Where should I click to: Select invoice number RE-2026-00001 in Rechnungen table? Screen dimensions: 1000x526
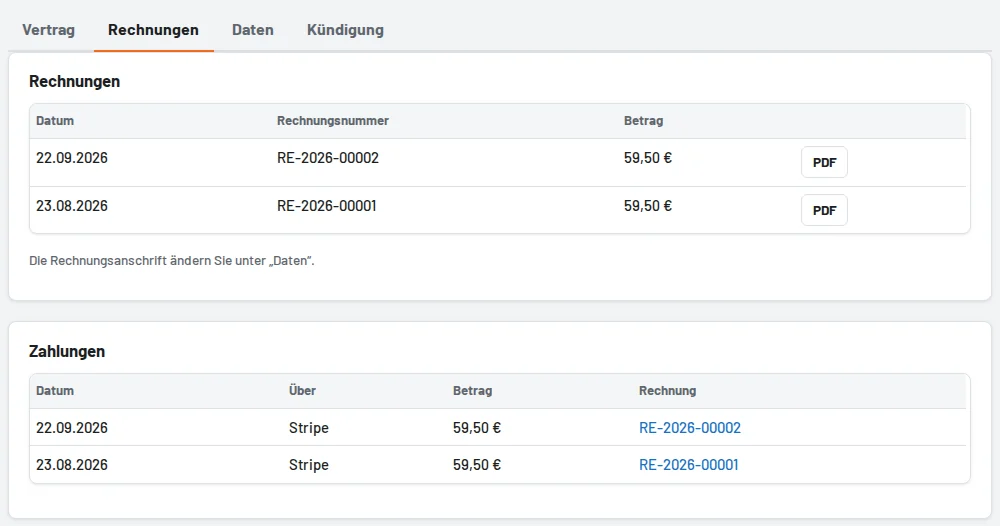(x=327, y=206)
